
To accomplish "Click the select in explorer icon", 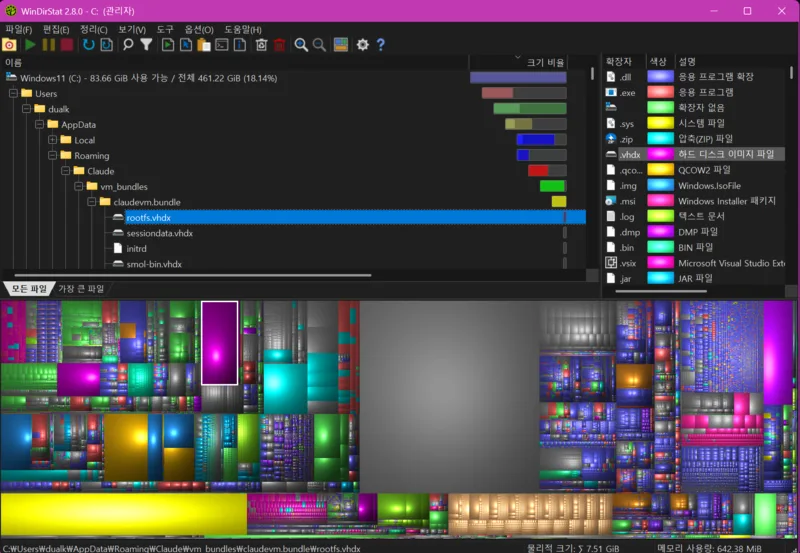I will (186, 45).
